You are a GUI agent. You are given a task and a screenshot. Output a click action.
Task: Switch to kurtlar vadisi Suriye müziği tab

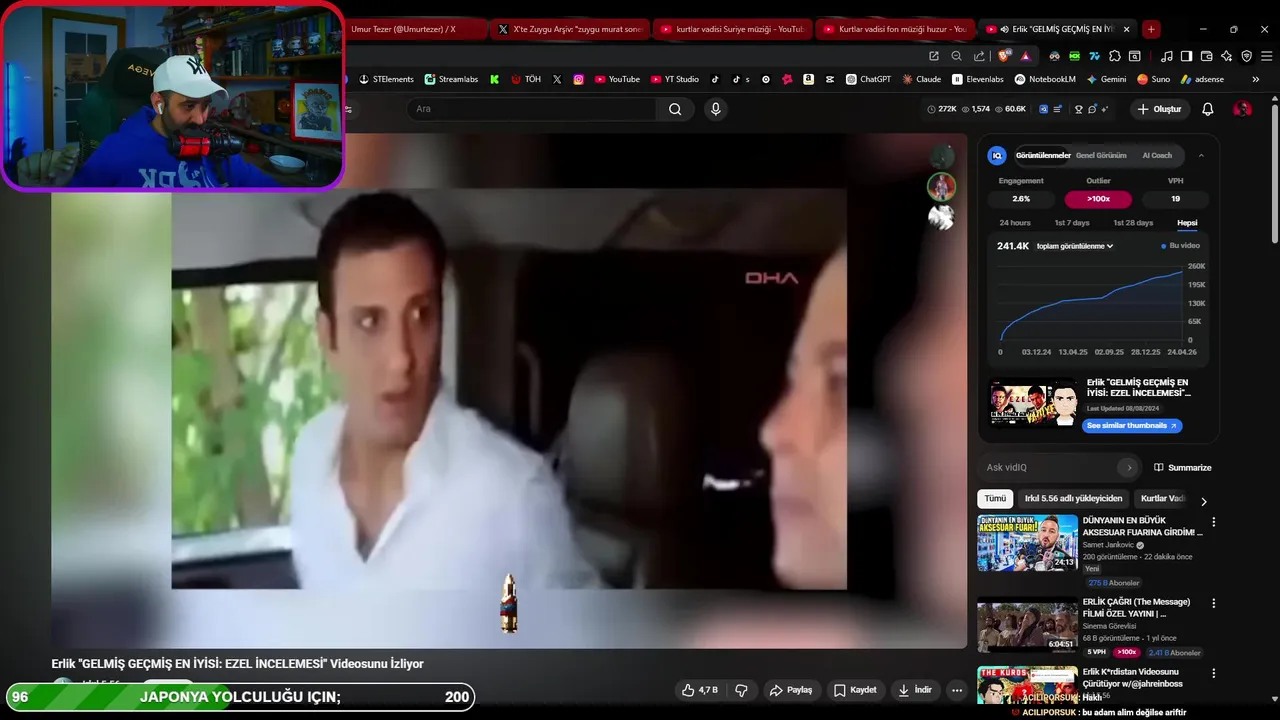click(x=732, y=29)
